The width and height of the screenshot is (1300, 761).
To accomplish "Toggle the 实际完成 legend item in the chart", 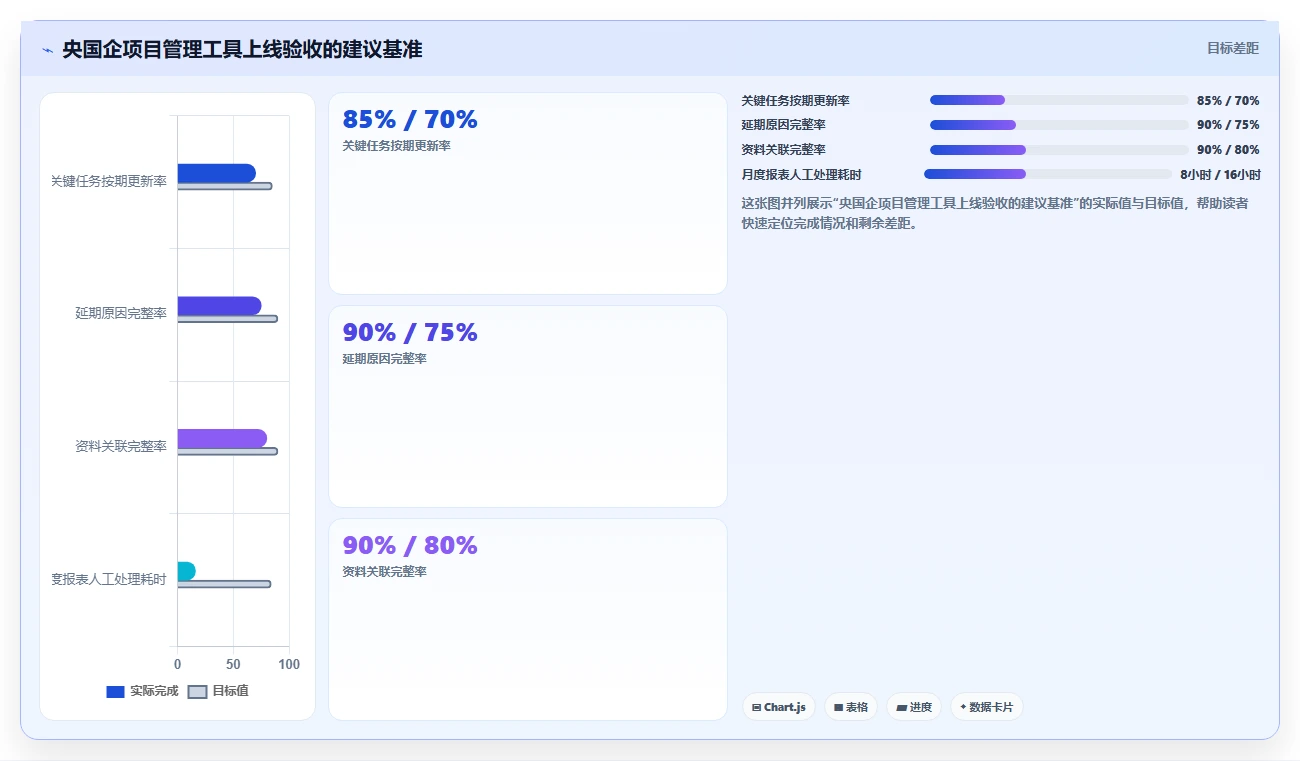I will (142, 691).
